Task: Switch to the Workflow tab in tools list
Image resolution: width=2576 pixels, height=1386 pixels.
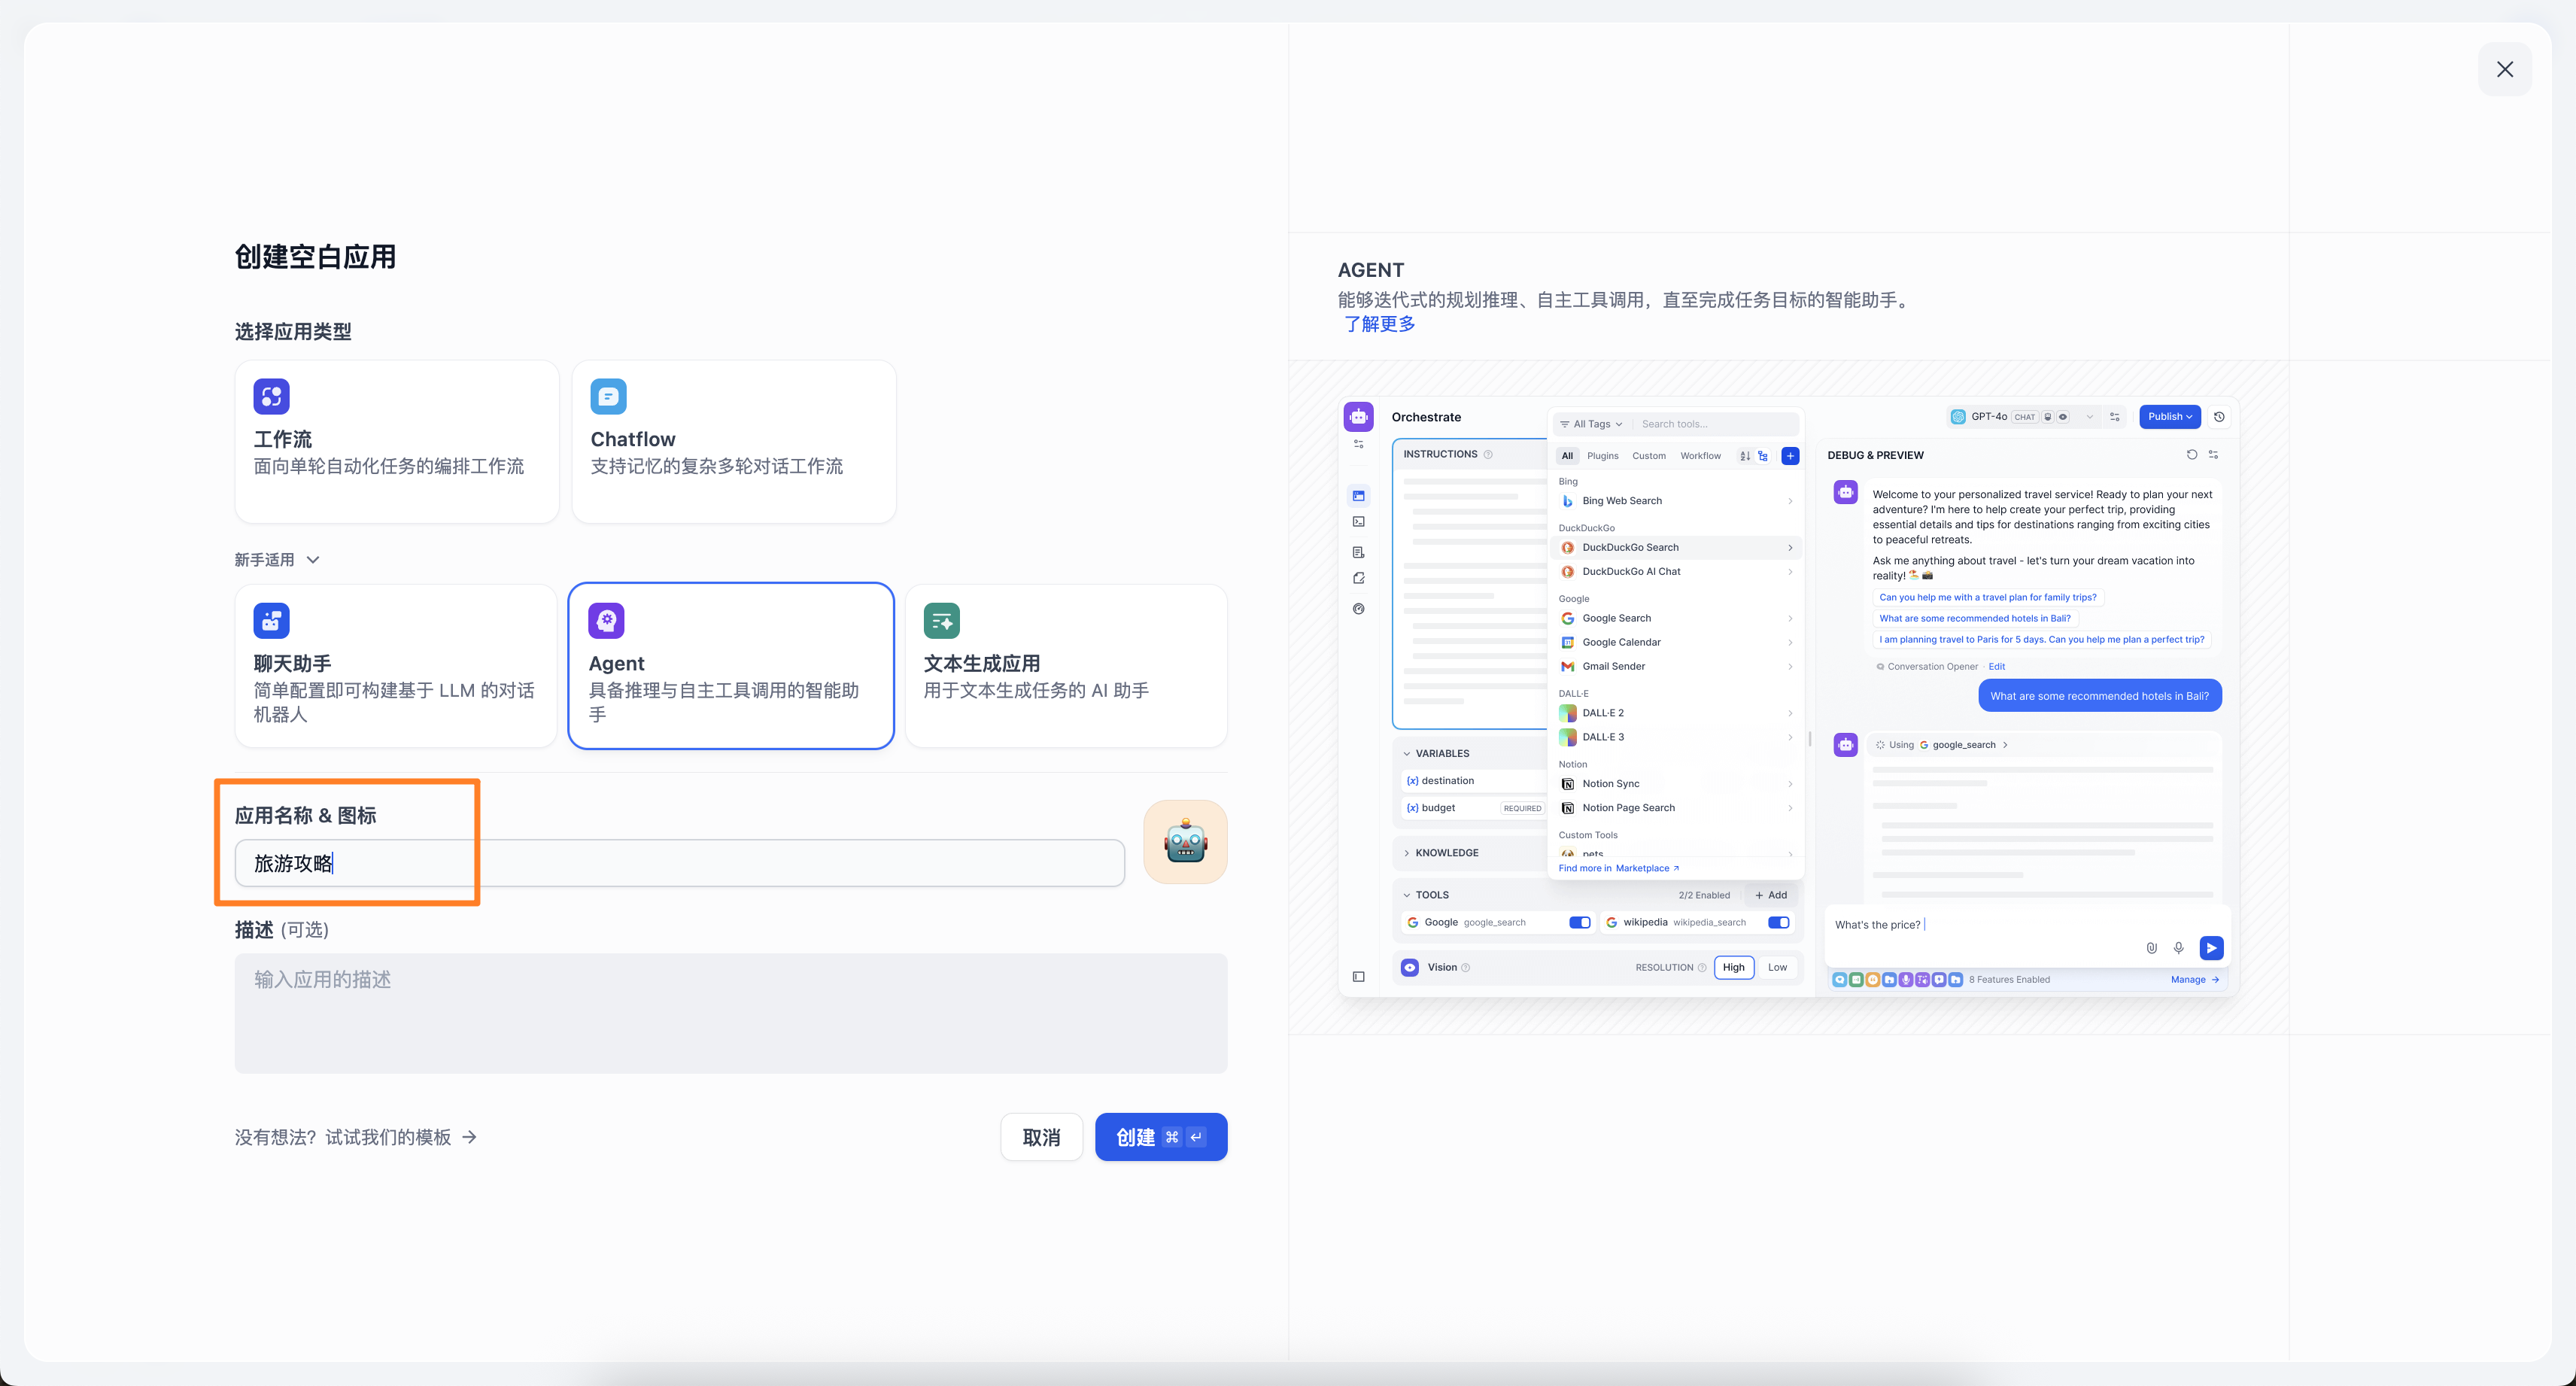Action: (x=1700, y=456)
